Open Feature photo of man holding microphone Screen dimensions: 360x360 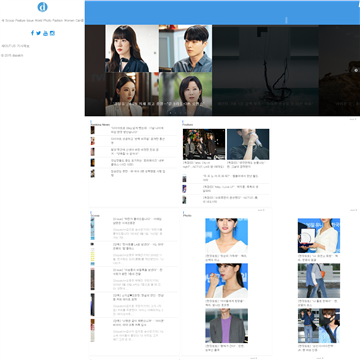[x=248, y=144]
